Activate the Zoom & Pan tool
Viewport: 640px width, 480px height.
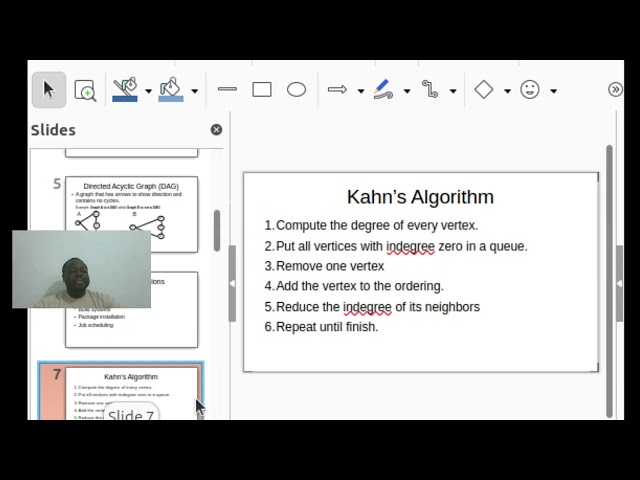pyautogui.click(x=85, y=90)
